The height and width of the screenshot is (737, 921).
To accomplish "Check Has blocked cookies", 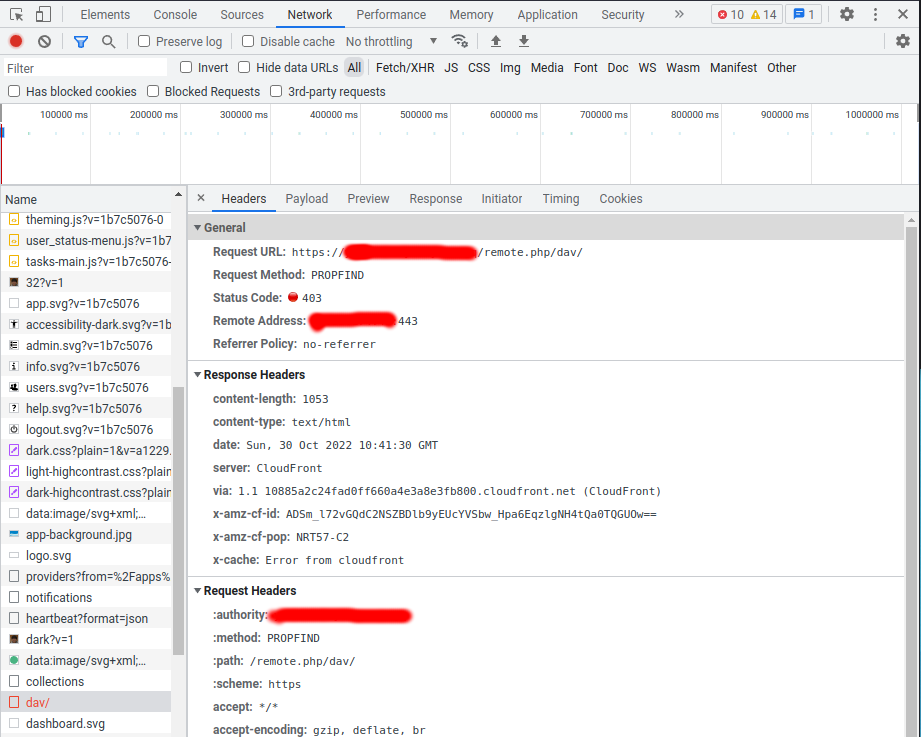I will [x=14, y=91].
